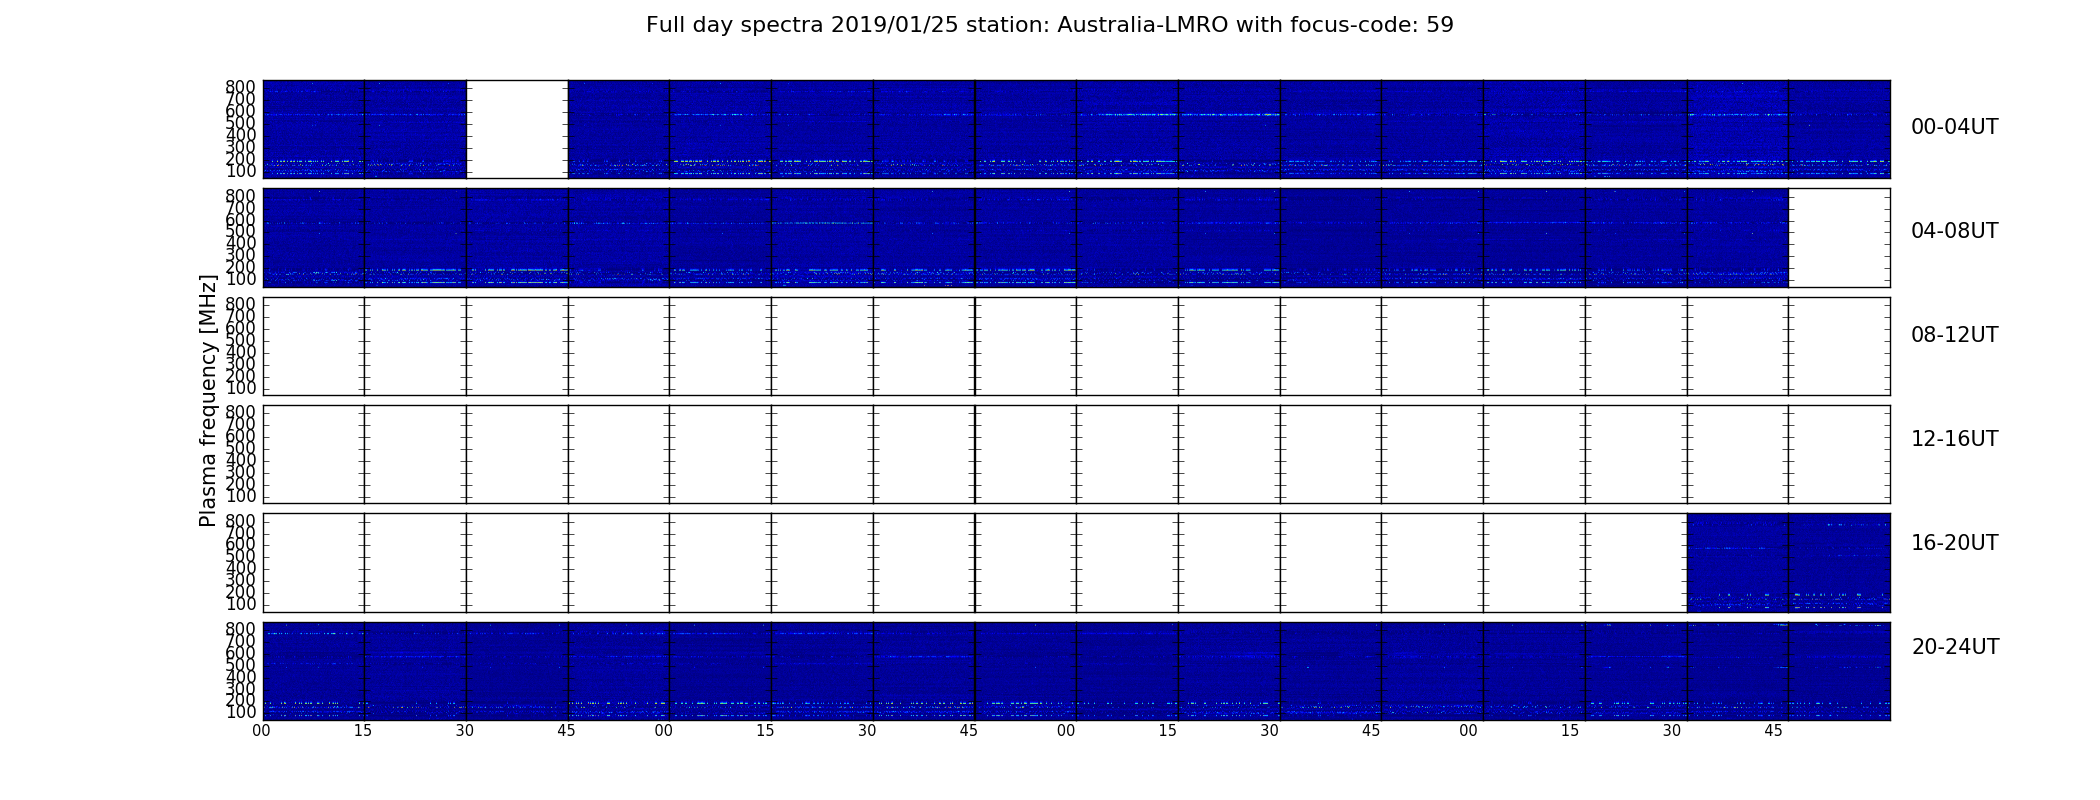Select the 'Plasma frequency [MHz]' axis label
2100x800 pixels.
tap(208, 400)
